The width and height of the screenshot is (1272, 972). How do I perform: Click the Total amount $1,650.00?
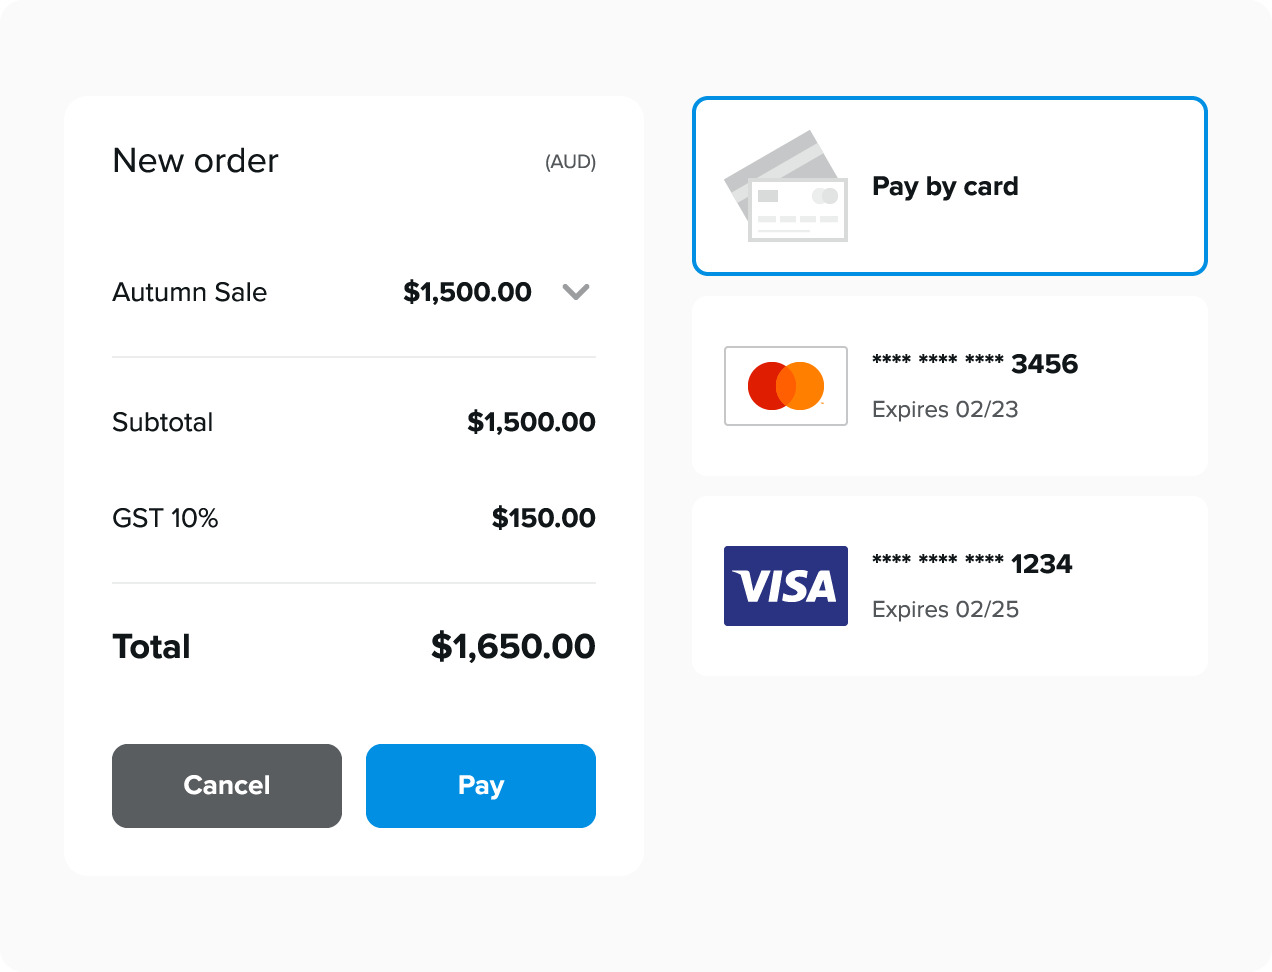(x=513, y=646)
